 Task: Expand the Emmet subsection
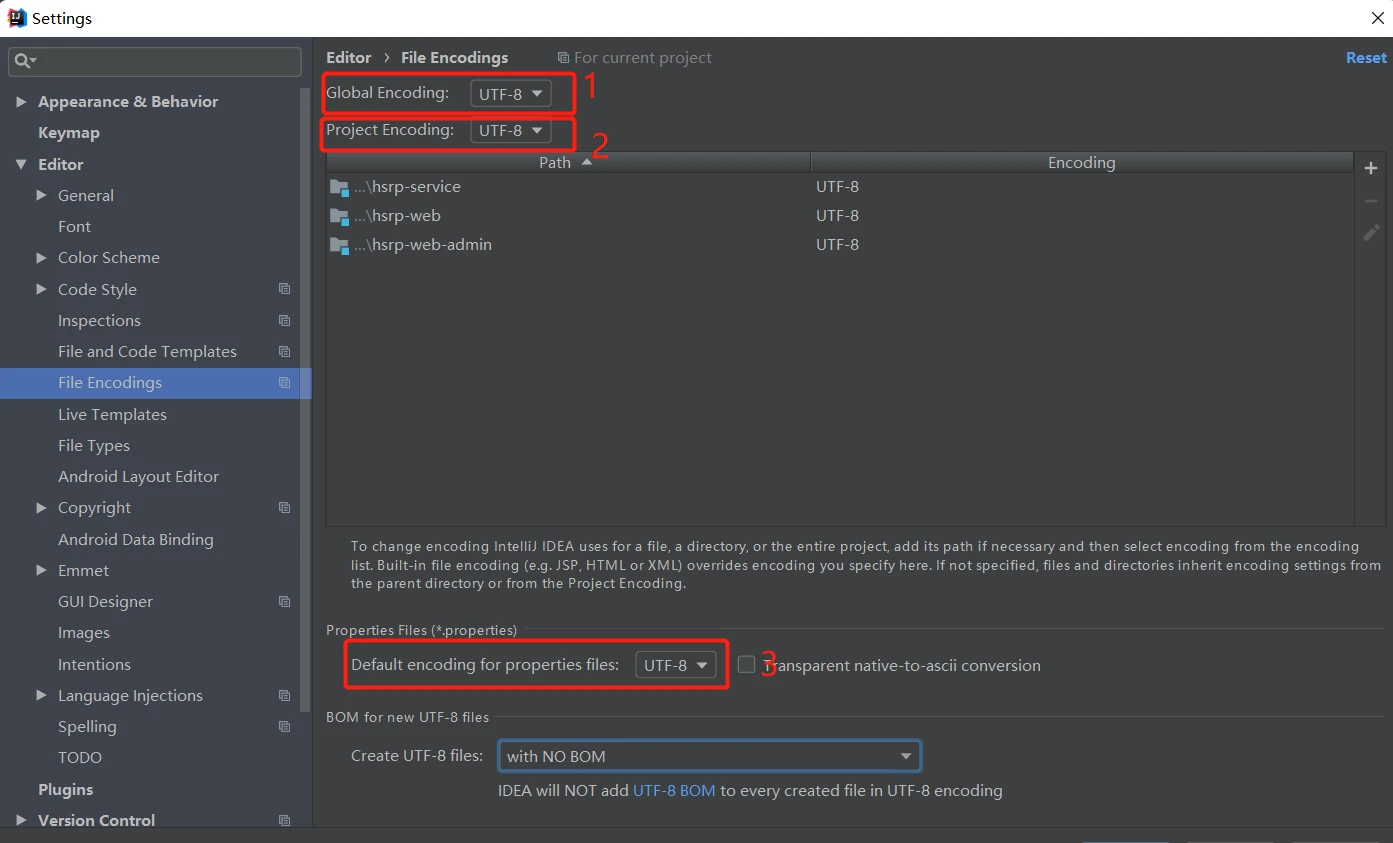tap(41, 570)
